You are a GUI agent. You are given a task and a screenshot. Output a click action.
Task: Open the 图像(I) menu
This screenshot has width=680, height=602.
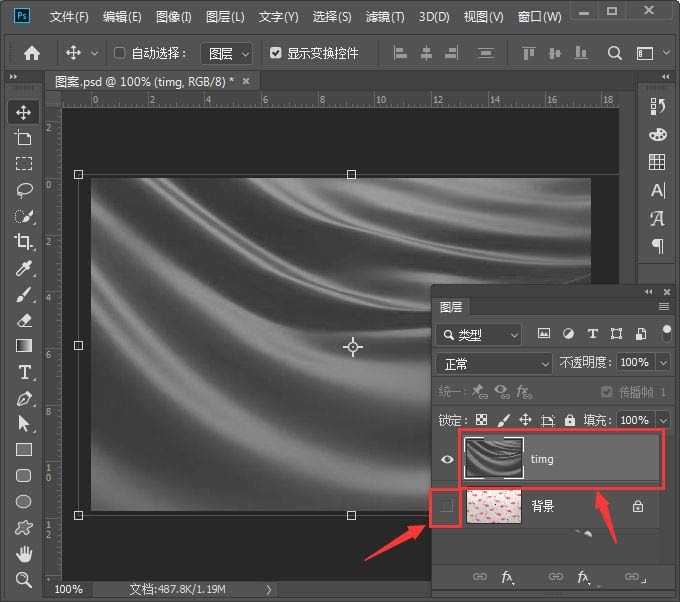coord(173,17)
